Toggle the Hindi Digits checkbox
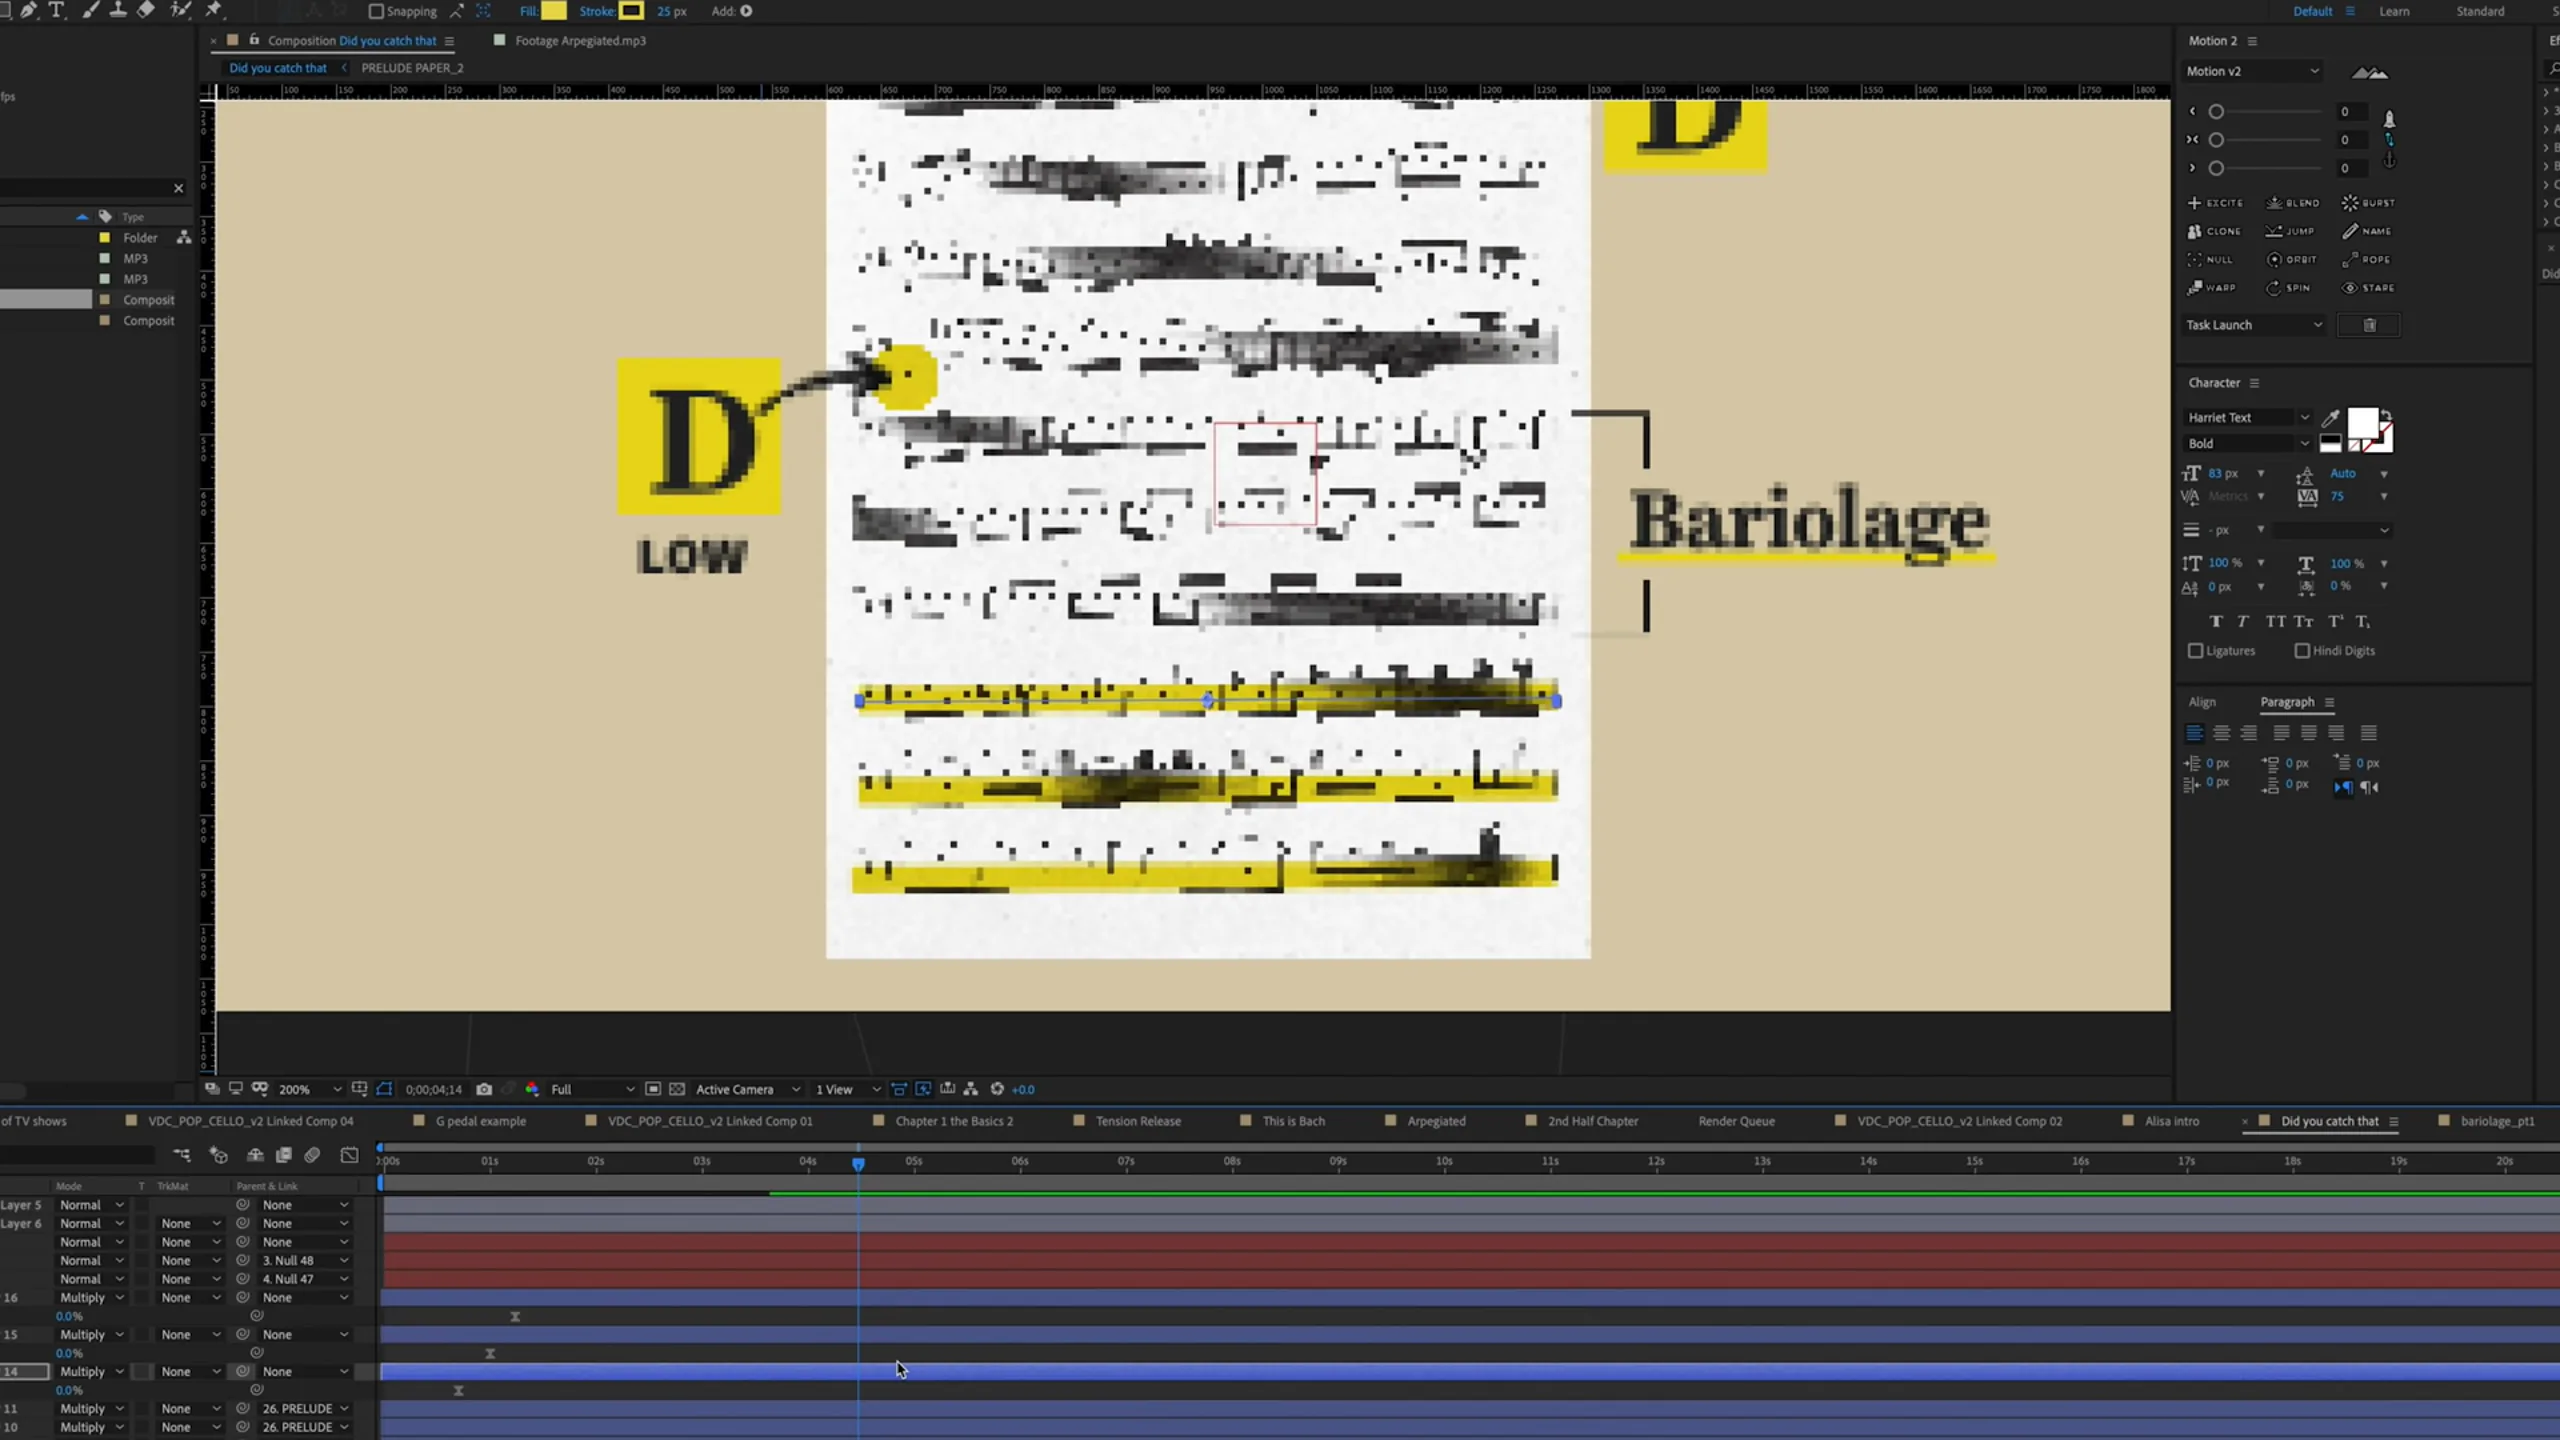 click(2302, 651)
